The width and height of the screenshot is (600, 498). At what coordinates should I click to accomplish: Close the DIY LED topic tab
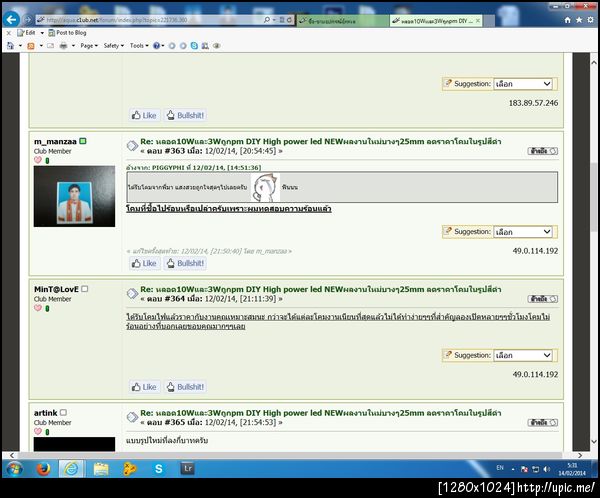478,21
